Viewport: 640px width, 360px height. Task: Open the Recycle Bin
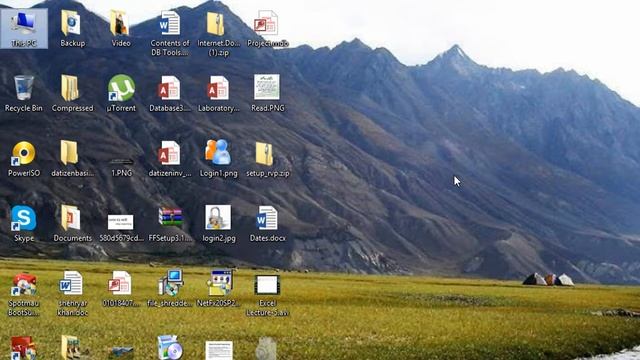[x=24, y=93]
